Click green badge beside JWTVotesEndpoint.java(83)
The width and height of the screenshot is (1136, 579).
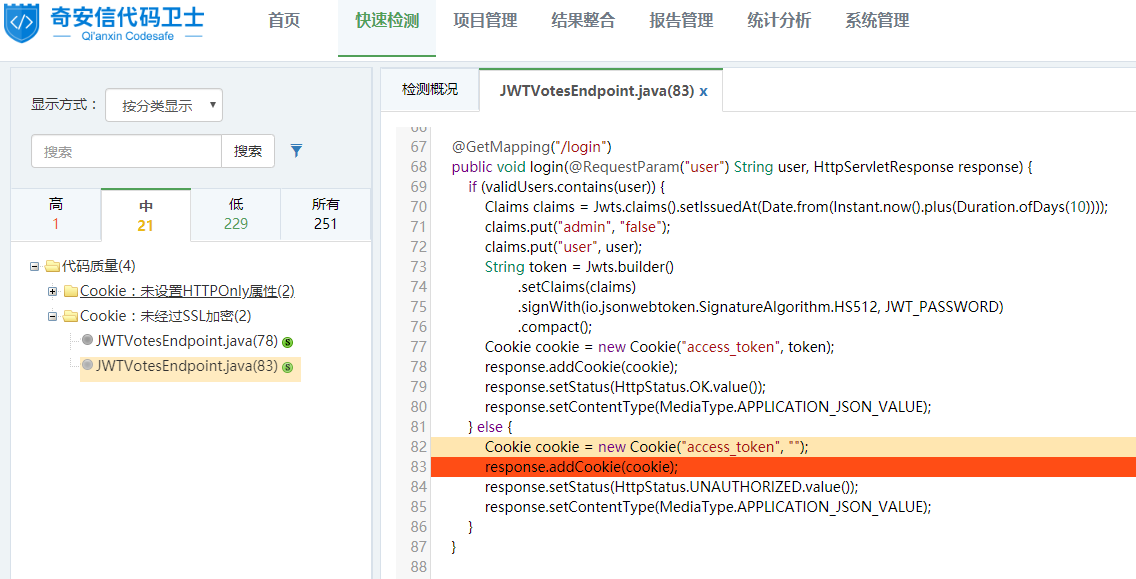(287, 367)
